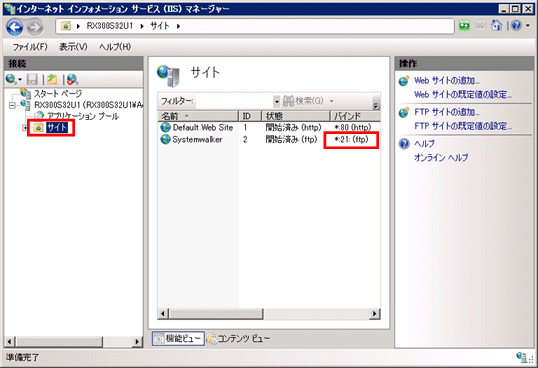
Task: Sort the list by バインド column header
Action: (x=355, y=116)
